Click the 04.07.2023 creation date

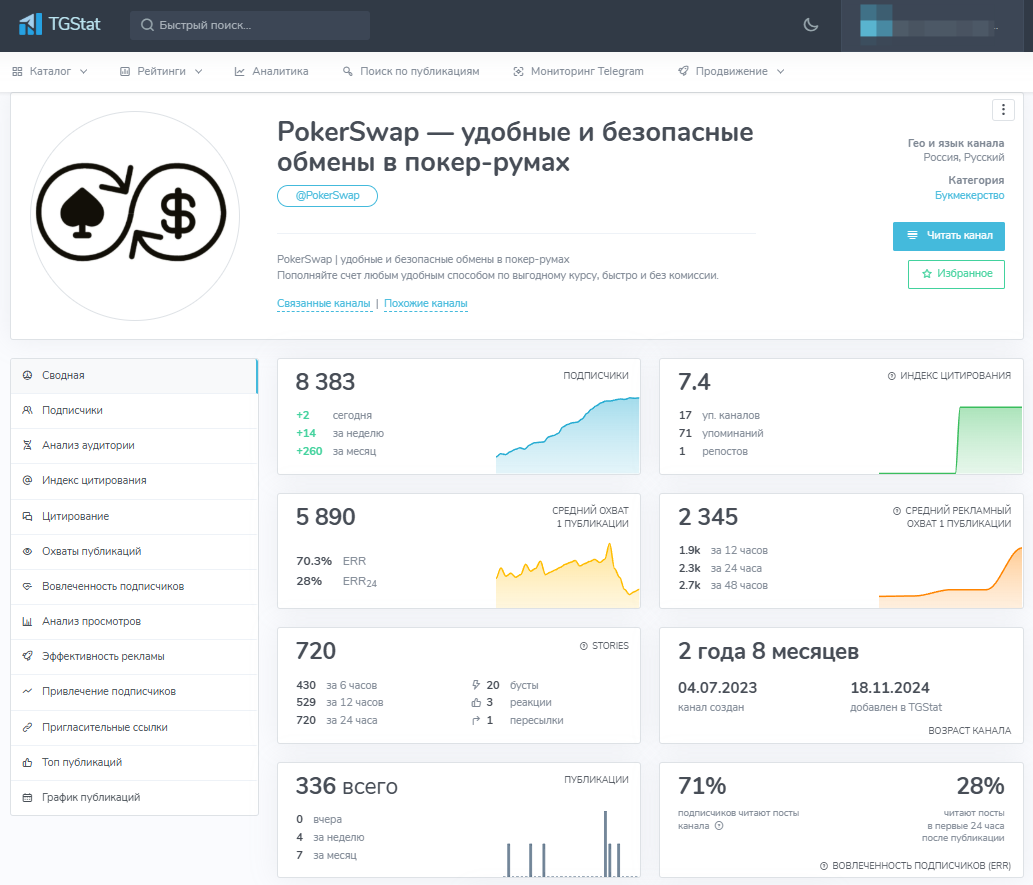click(x=717, y=688)
